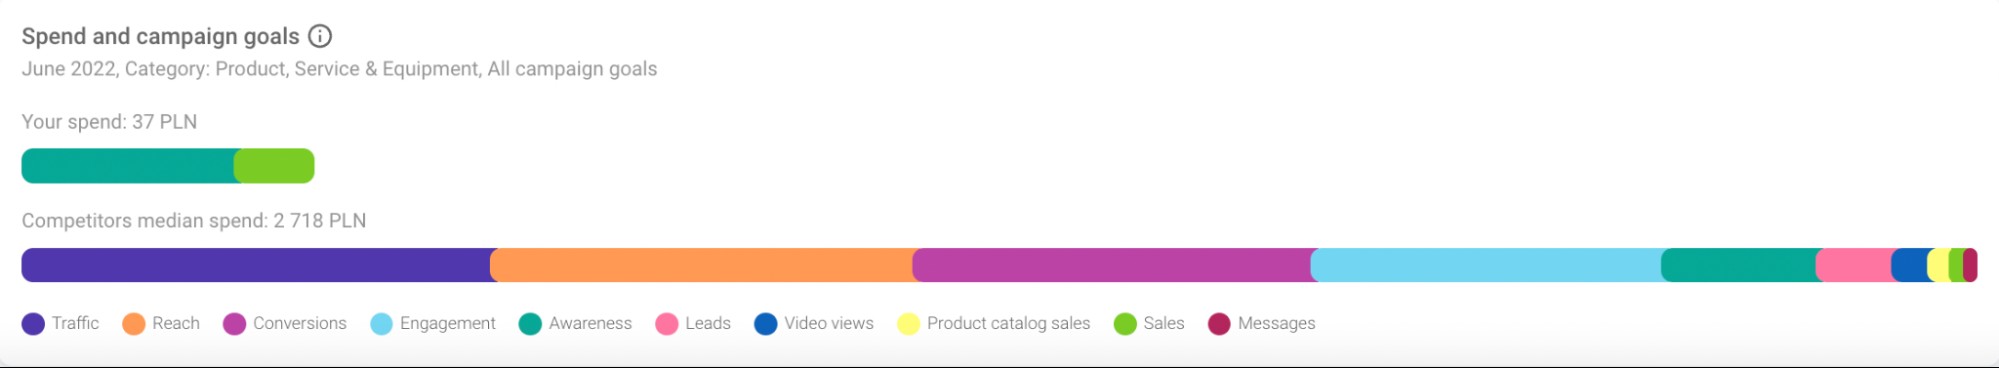Image resolution: width=1999 pixels, height=368 pixels.
Task: Click the Engagement legend dot
Action: [x=381, y=324]
